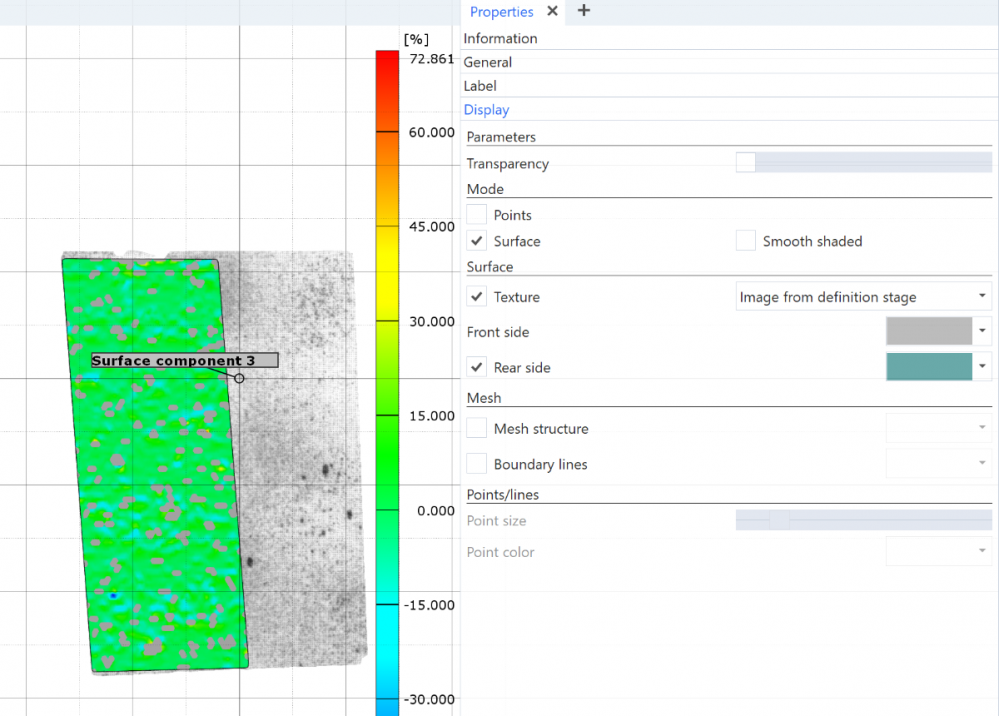
Task: Click the Rear side teal color swatch
Action: (x=929, y=367)
